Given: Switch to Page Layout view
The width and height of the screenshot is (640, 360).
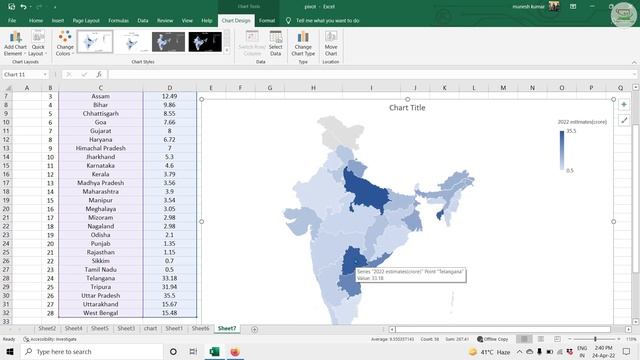Looking at the screenshot, I should pyautogui.click(x=541, y=339).
